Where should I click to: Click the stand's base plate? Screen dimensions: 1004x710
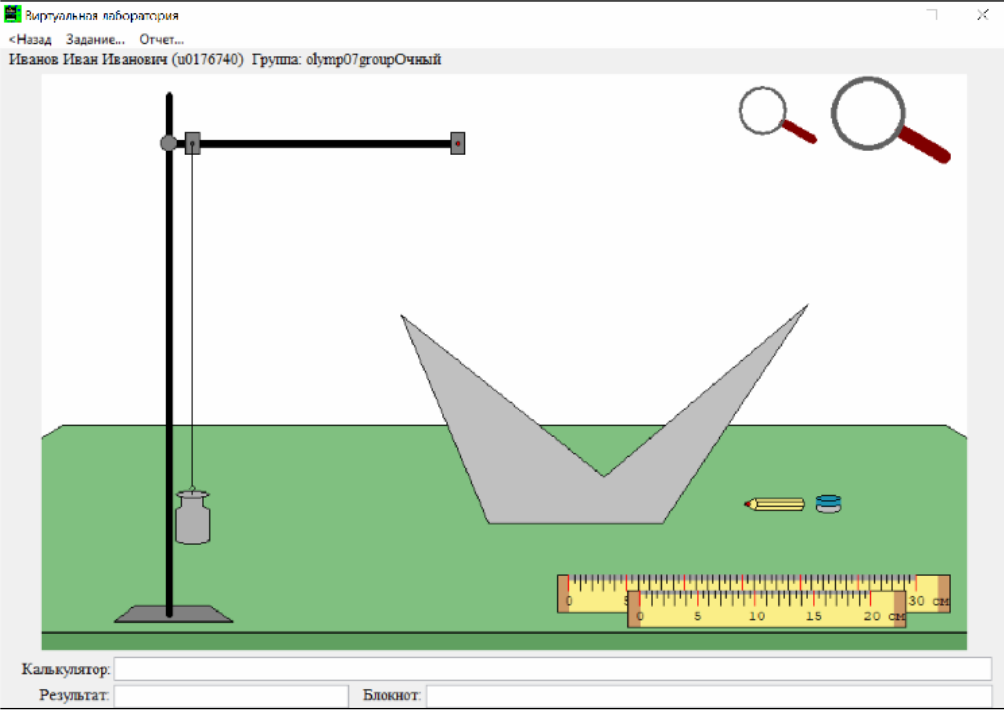(174, 614)
